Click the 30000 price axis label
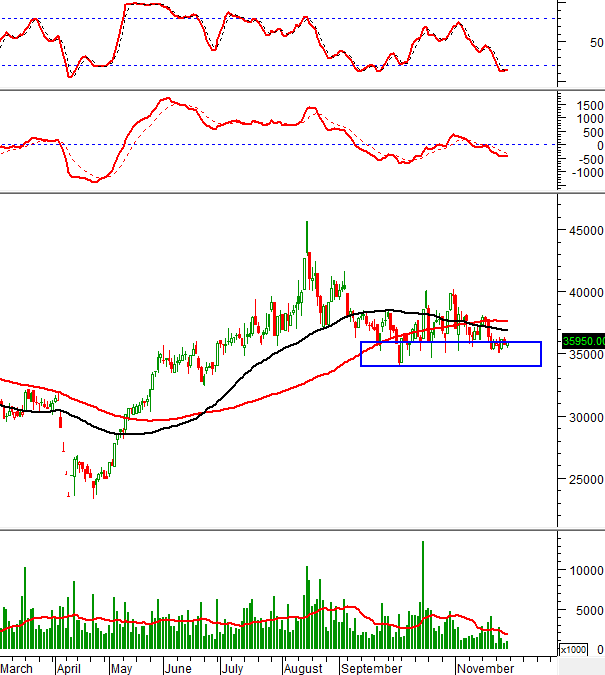605x675 pixels. point(580,417)
